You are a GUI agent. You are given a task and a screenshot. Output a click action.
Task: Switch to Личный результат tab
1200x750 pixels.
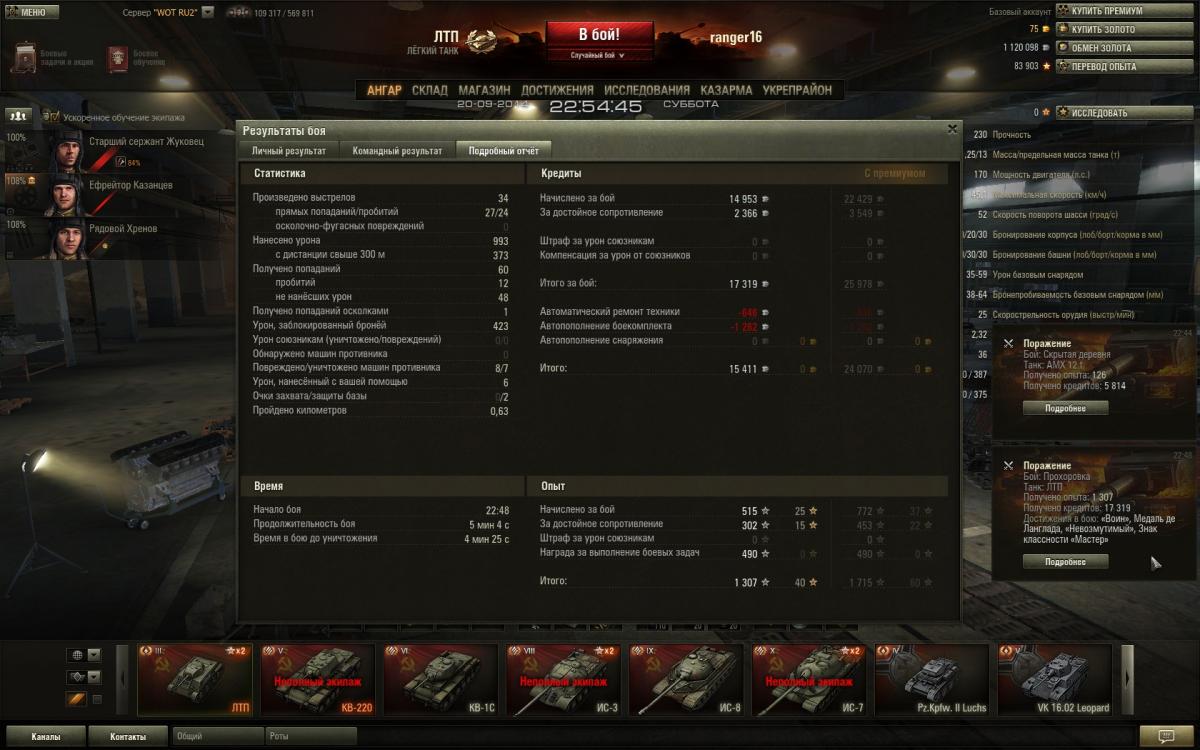tap(289, 151)
